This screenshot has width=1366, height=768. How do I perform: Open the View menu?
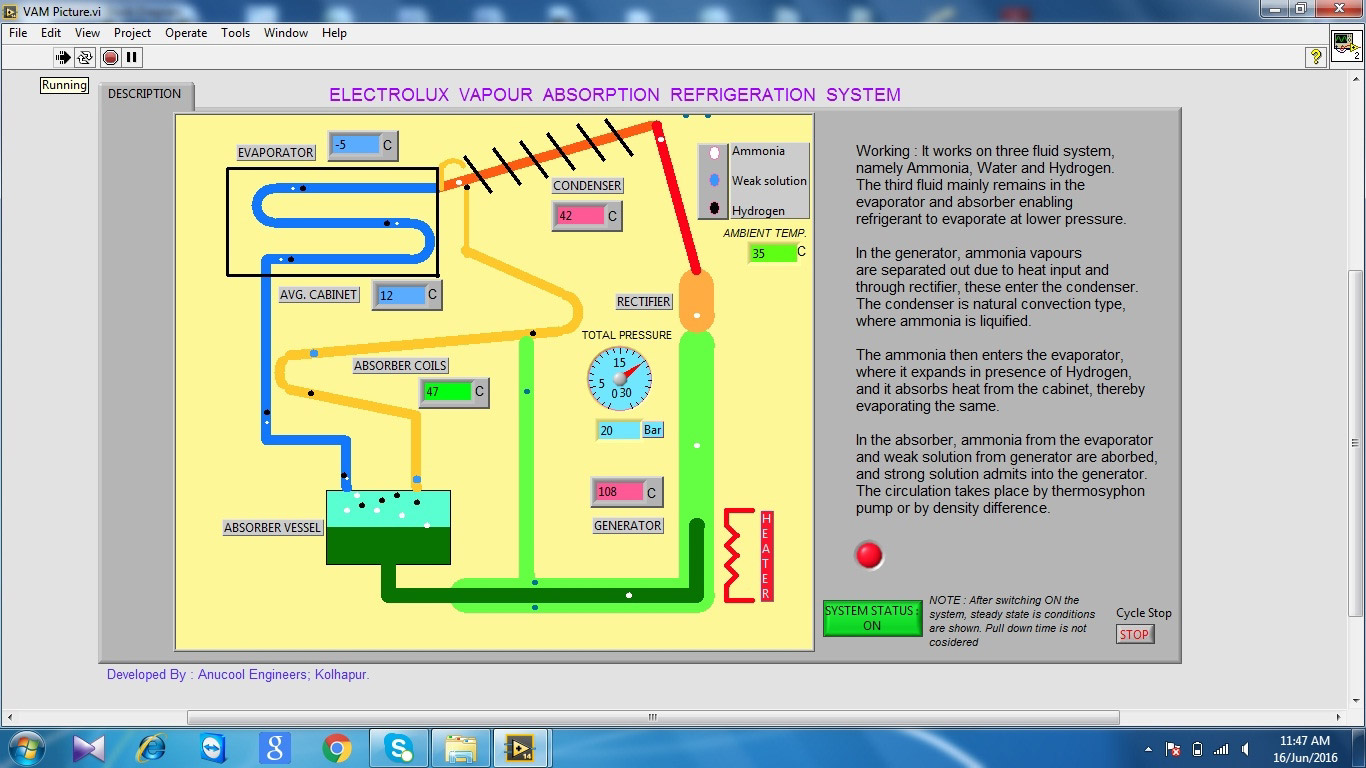coord(87,33)
